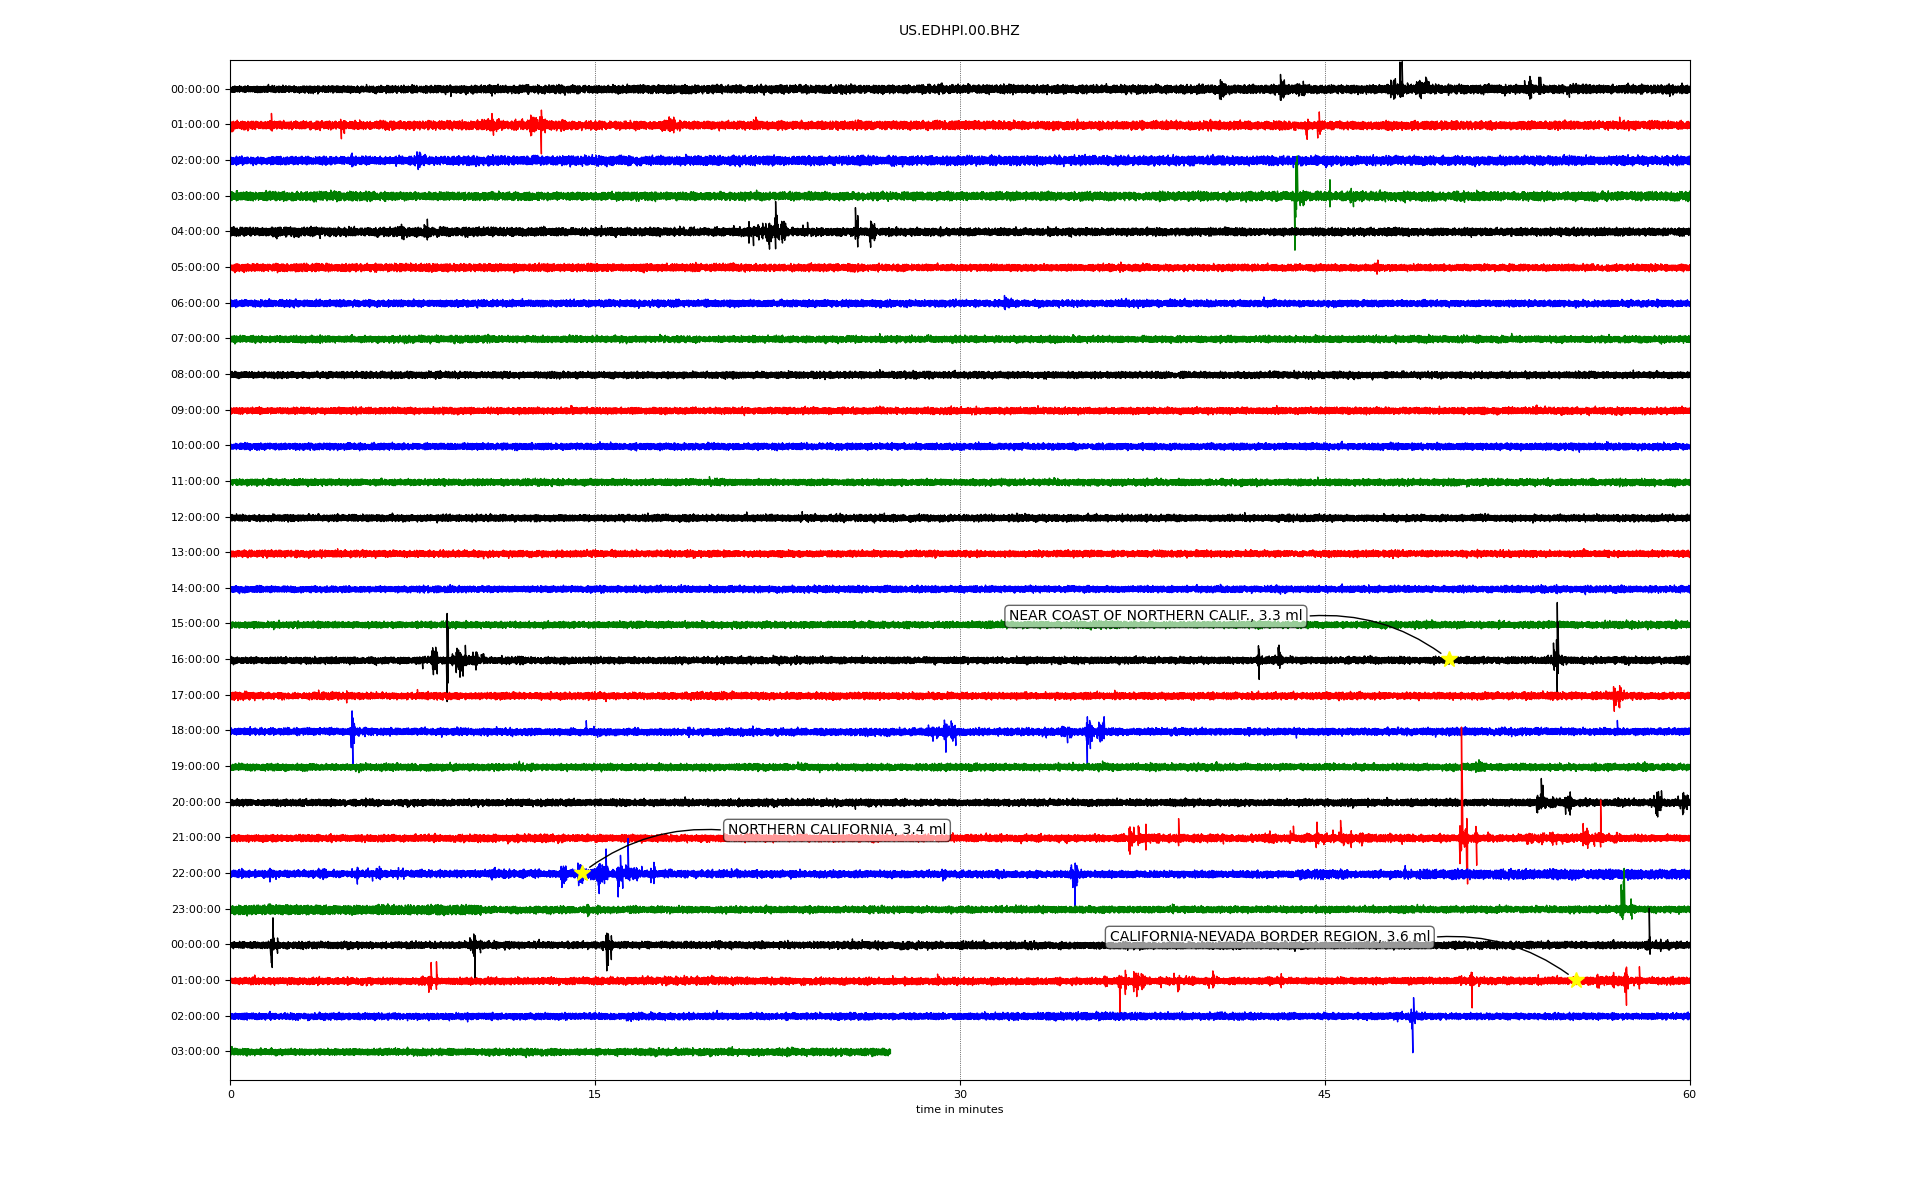Click the 11:00:00 hour label

195,482
